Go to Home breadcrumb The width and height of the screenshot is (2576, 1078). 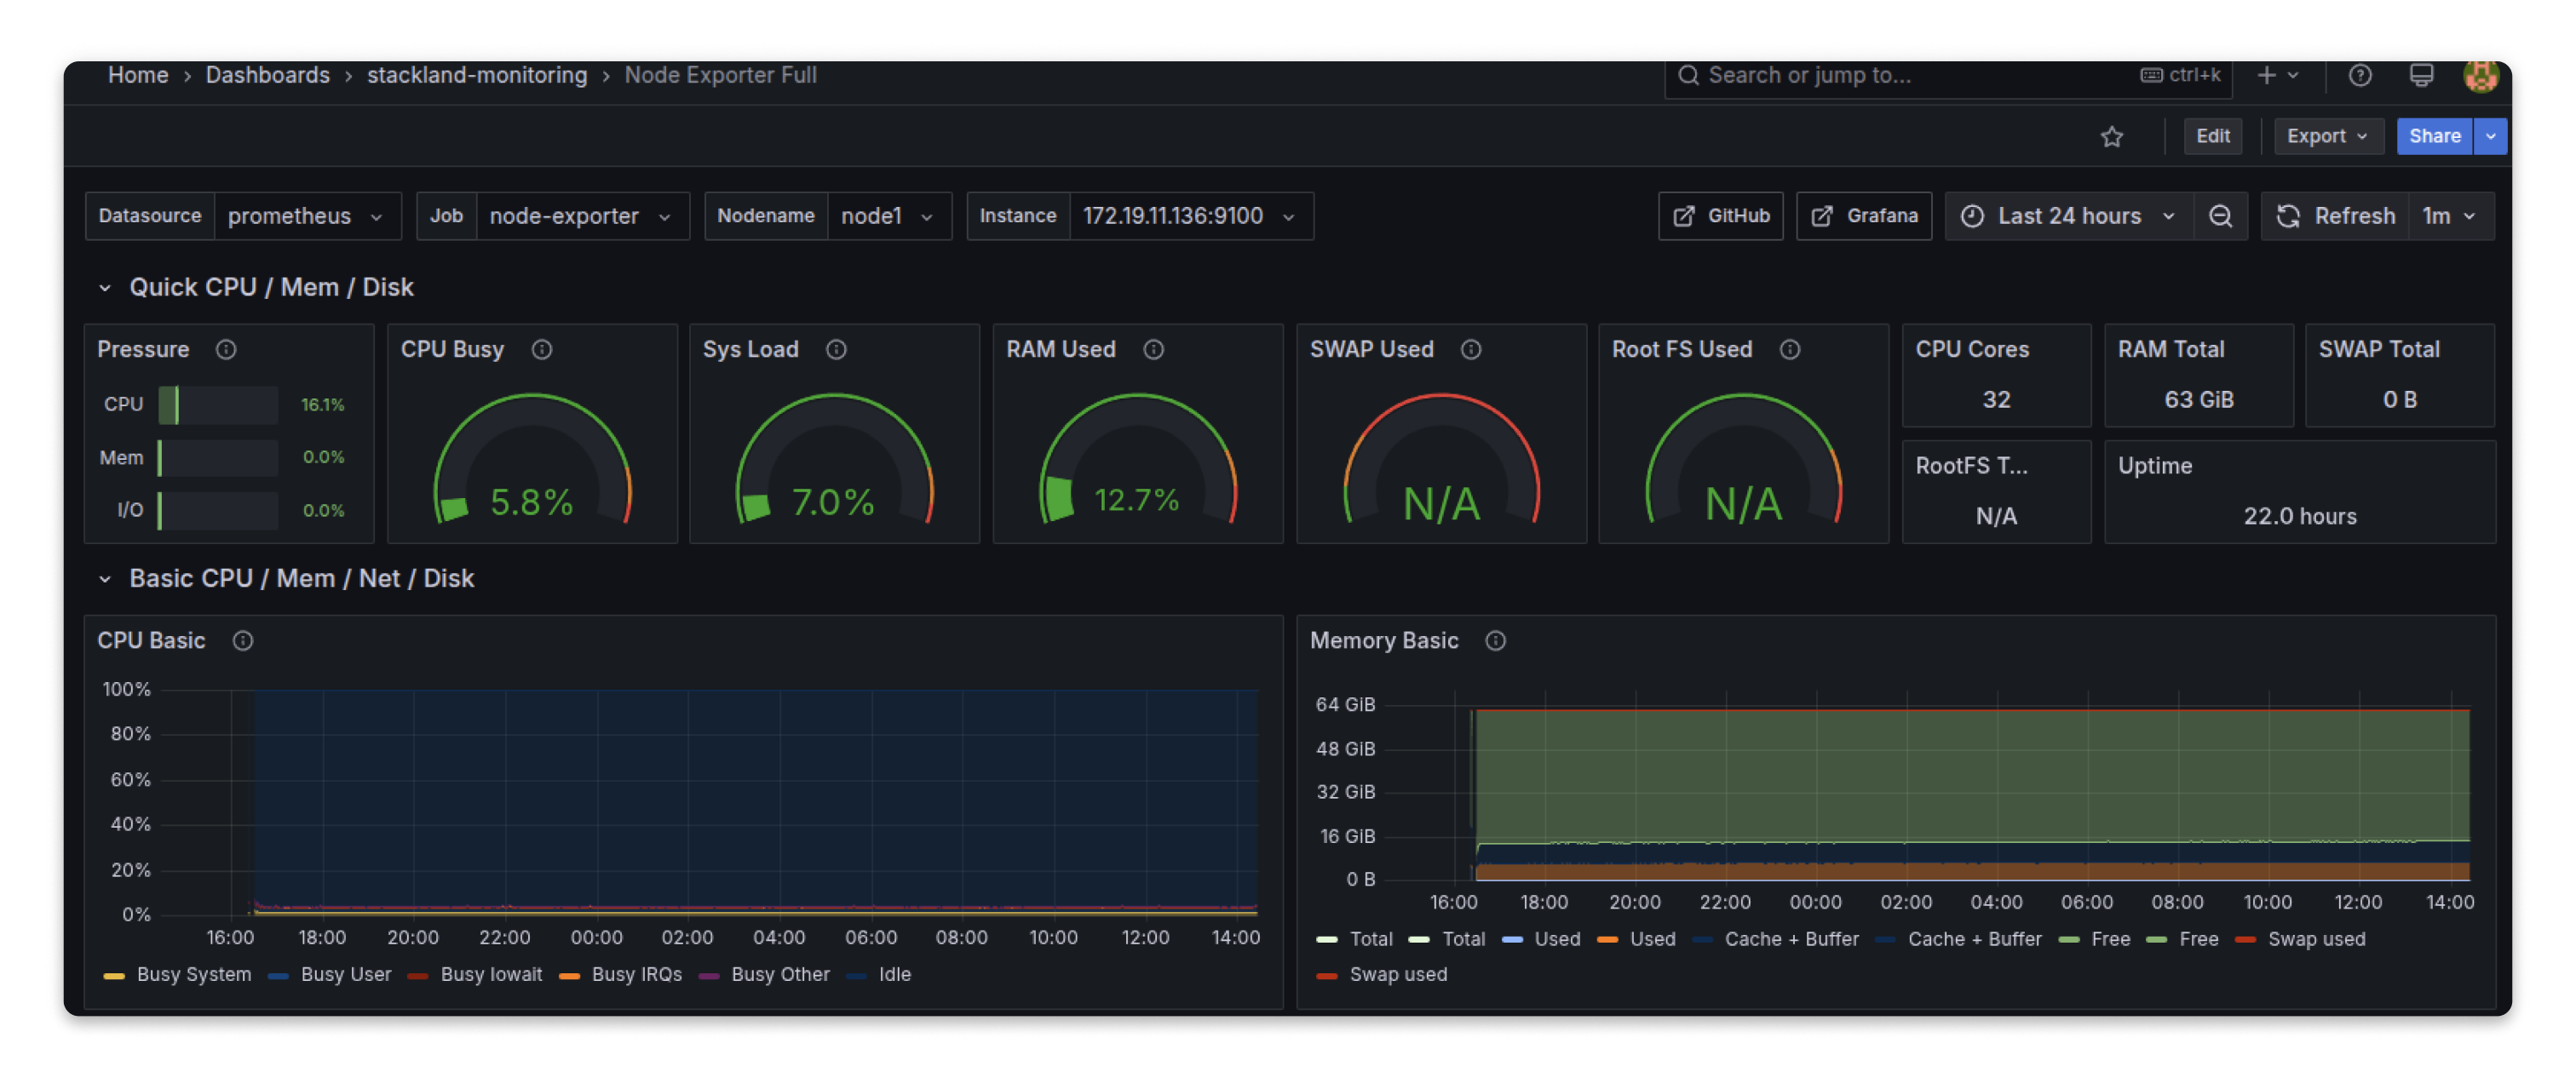(138, 75)
